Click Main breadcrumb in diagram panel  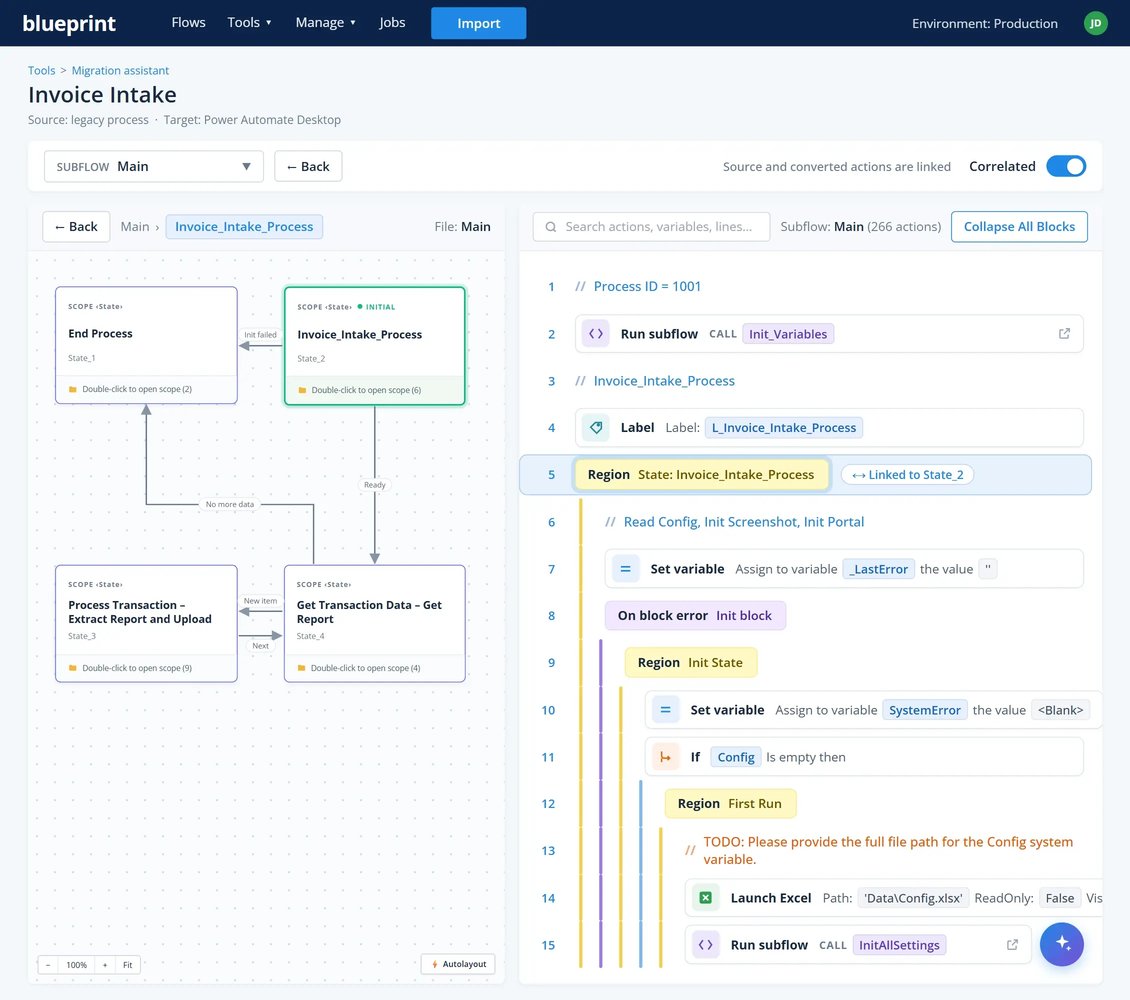click(135, 226)
